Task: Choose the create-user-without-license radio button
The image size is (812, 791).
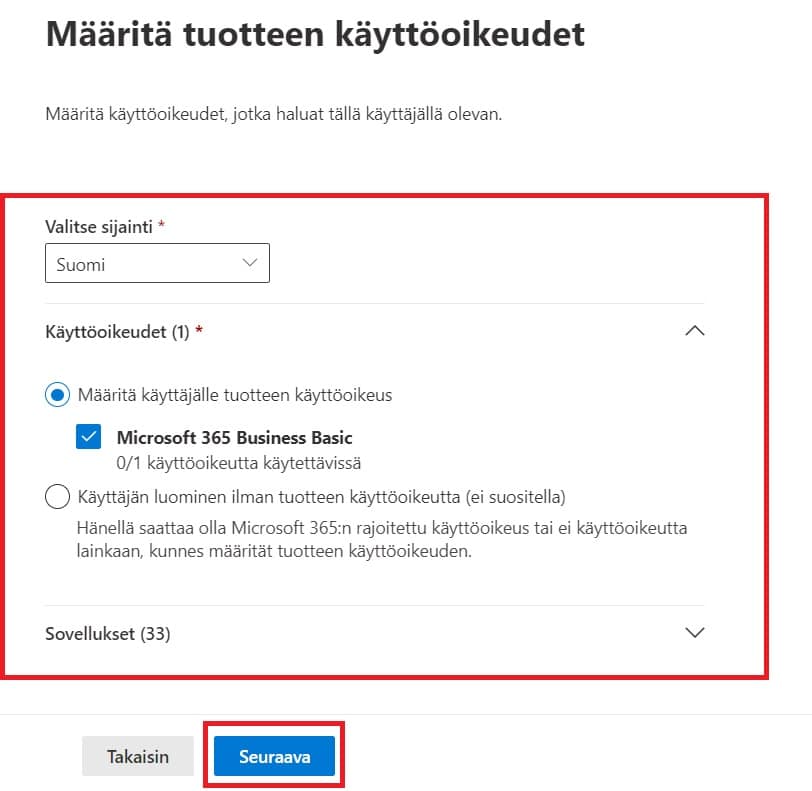Action: point(57,497)
